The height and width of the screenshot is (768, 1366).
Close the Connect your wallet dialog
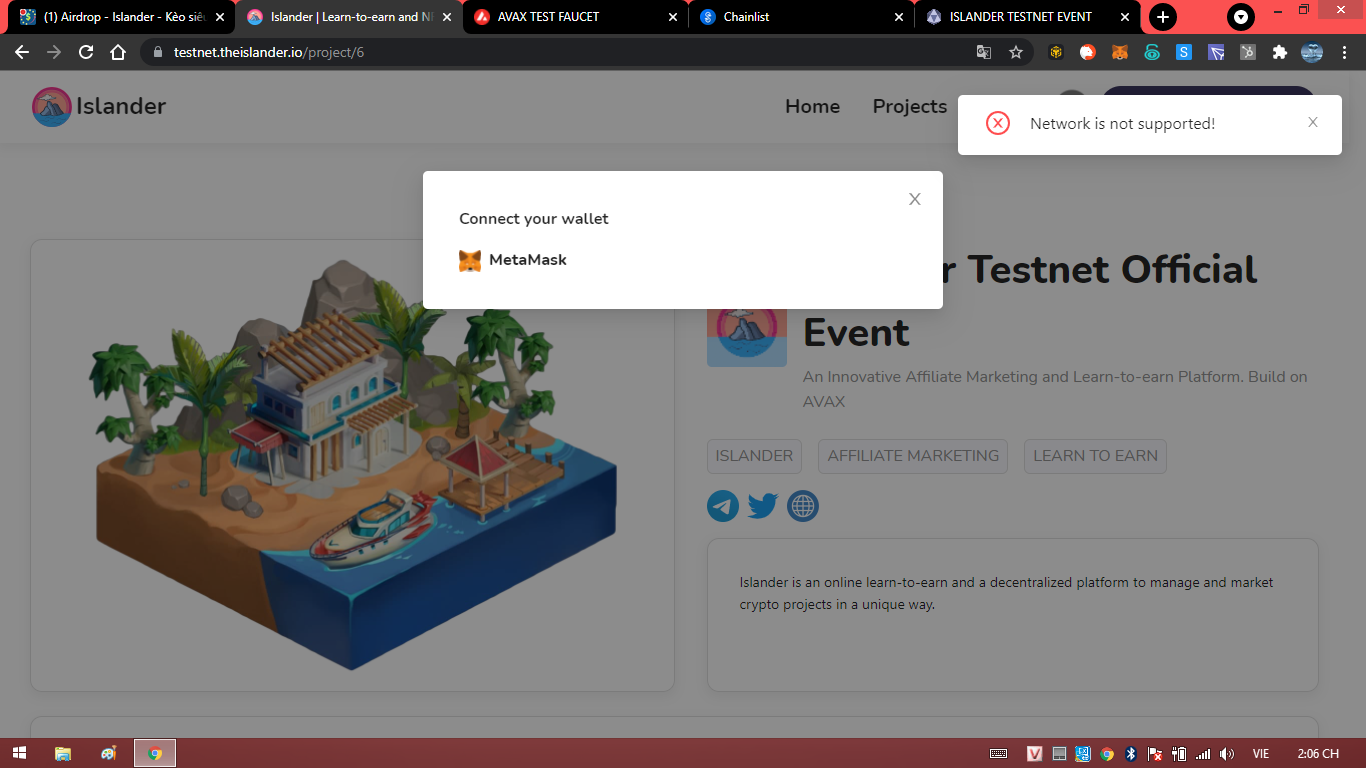pos(914,199)
